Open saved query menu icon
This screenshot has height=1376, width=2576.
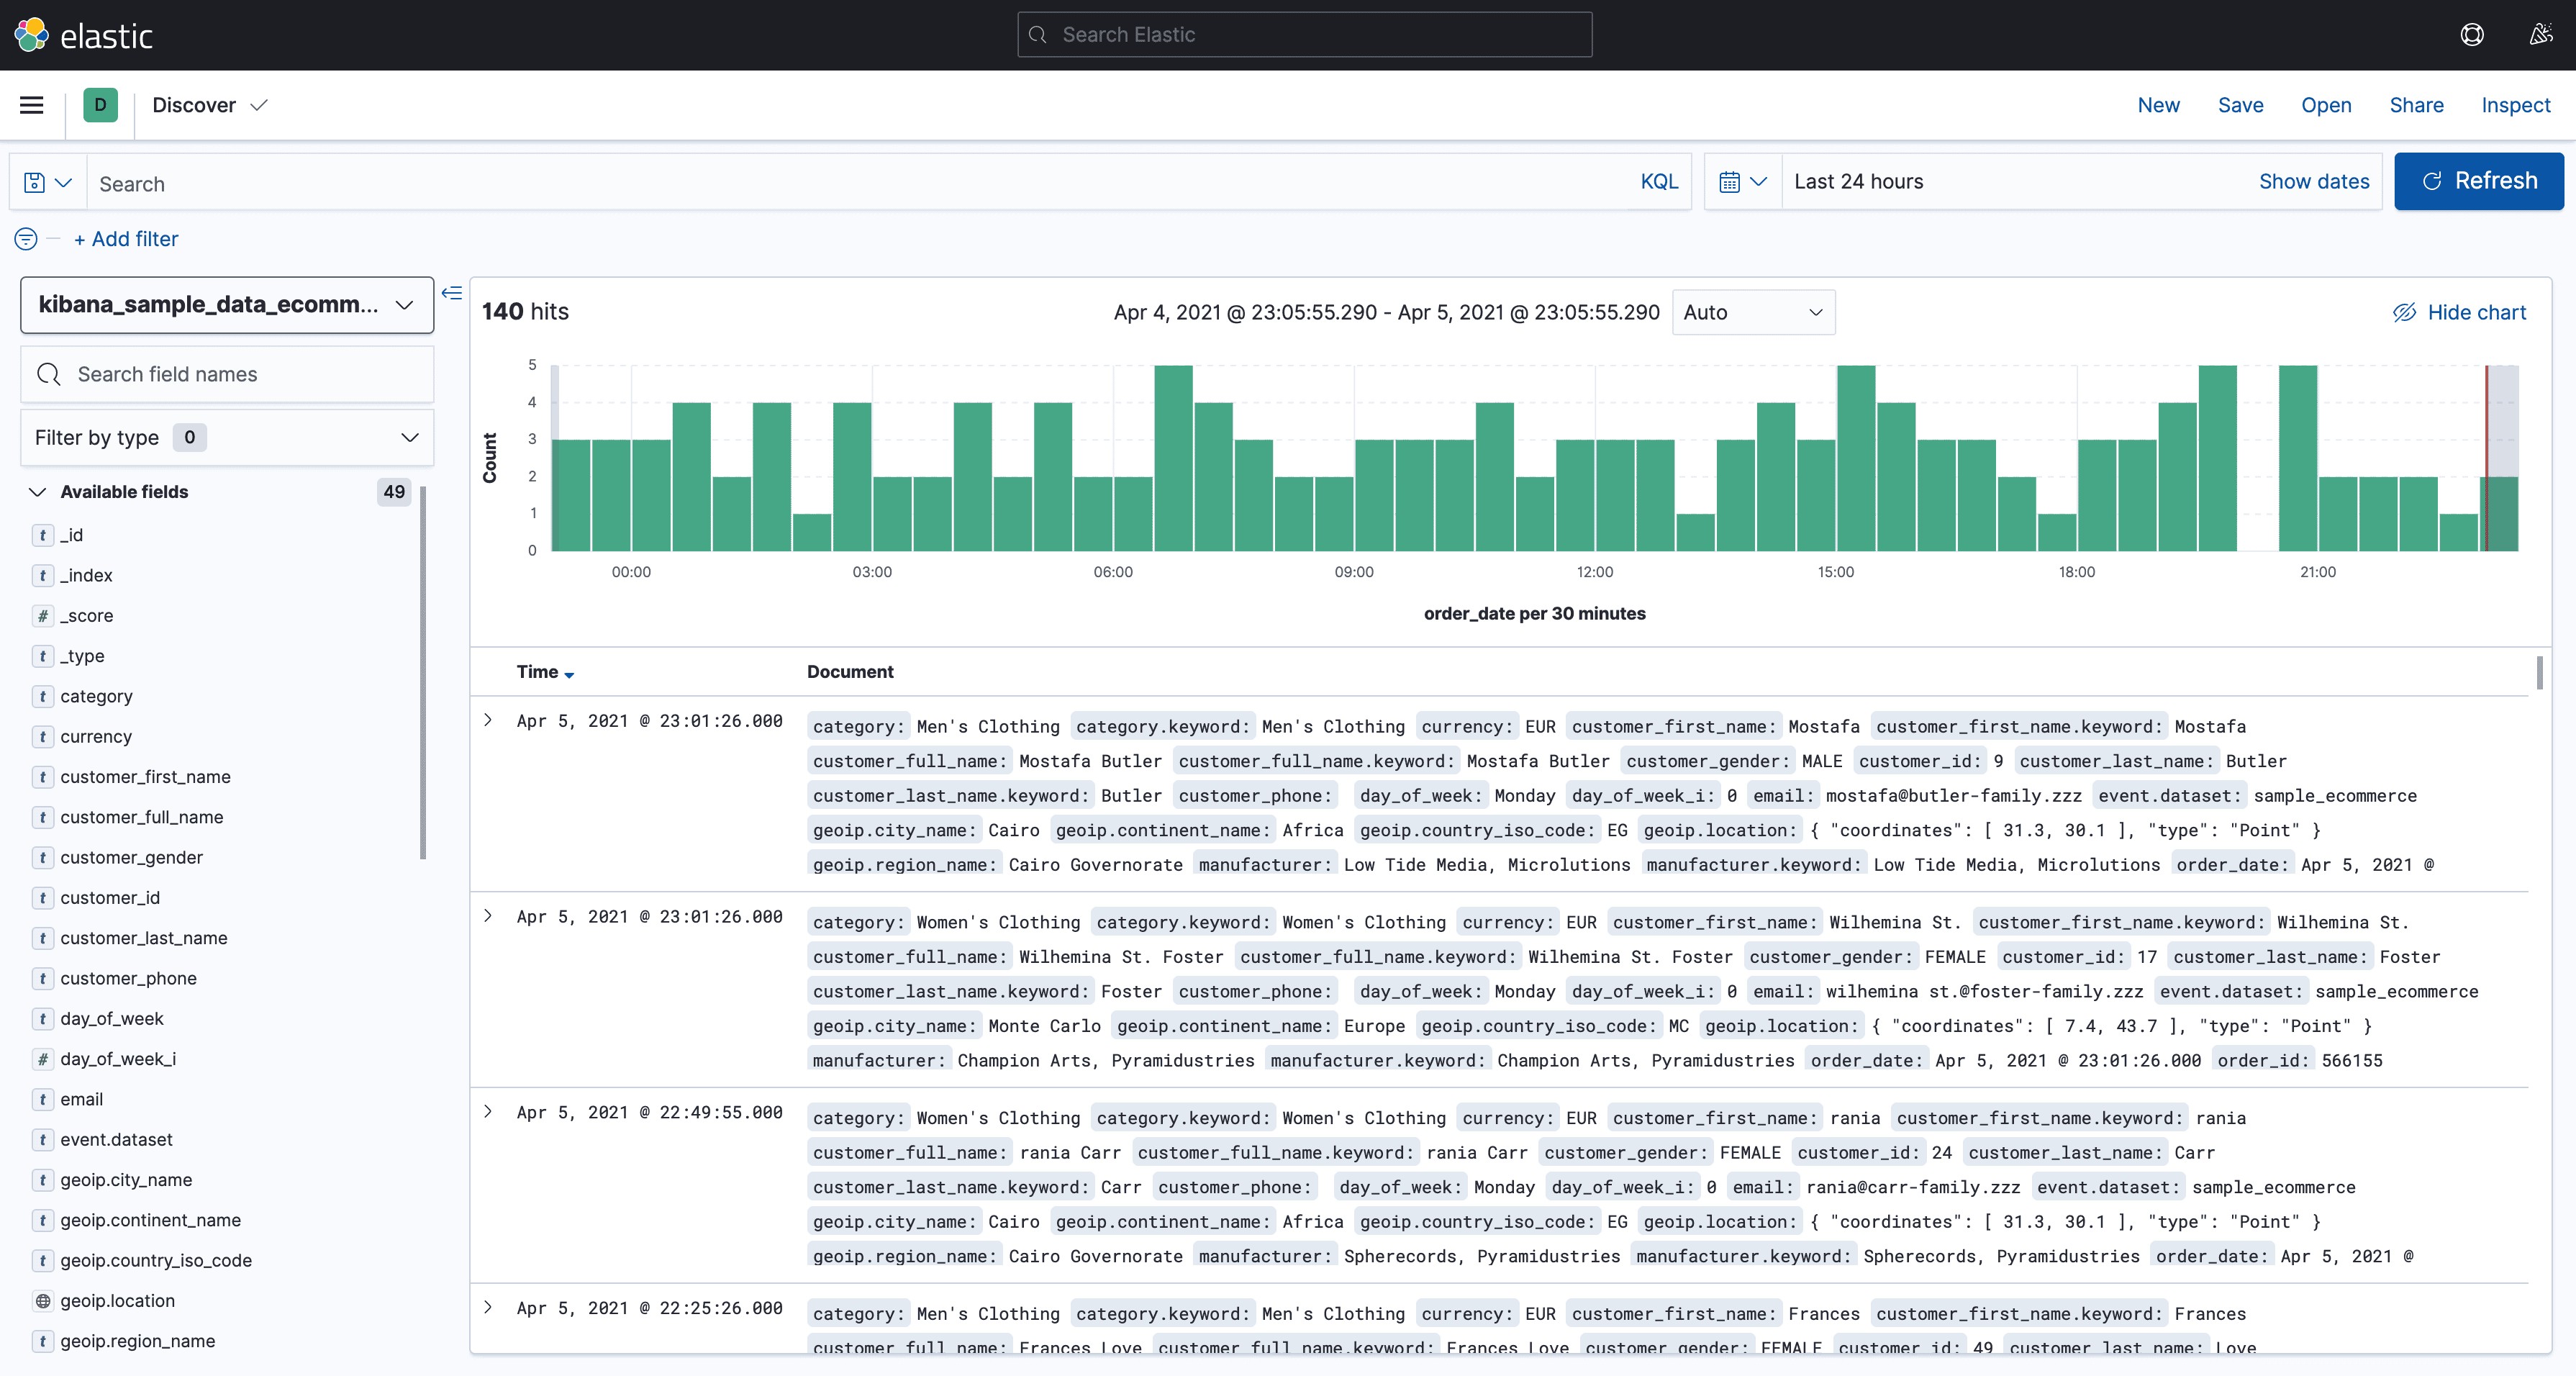pos(47,182)
